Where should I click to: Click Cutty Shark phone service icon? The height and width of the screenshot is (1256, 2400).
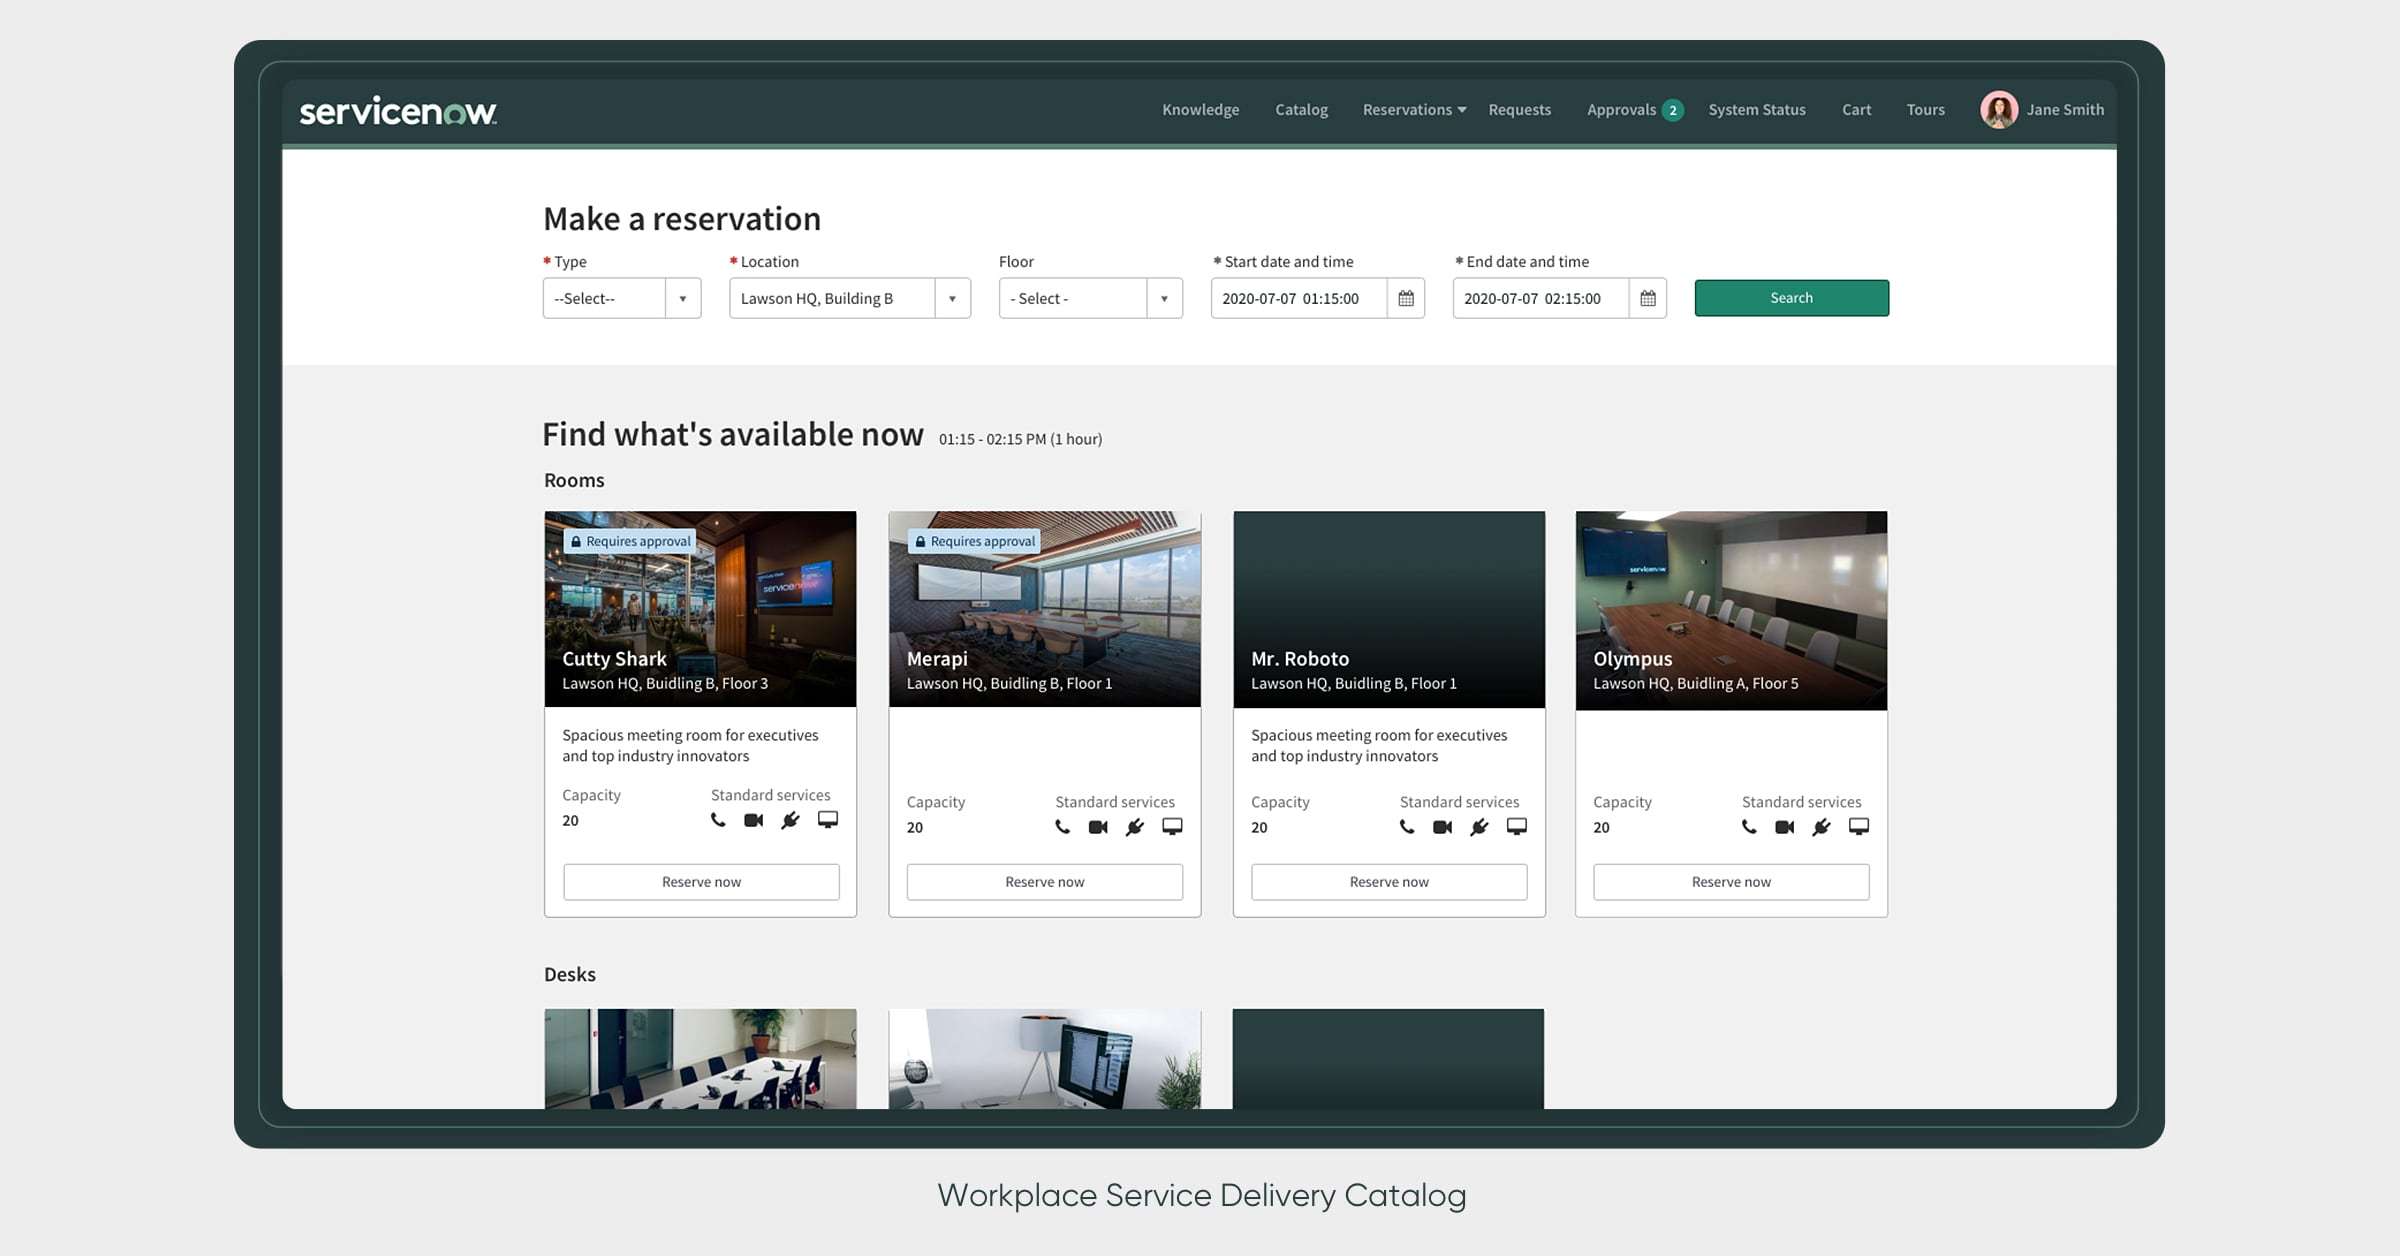pyautogui.click(x=717, y=820)
